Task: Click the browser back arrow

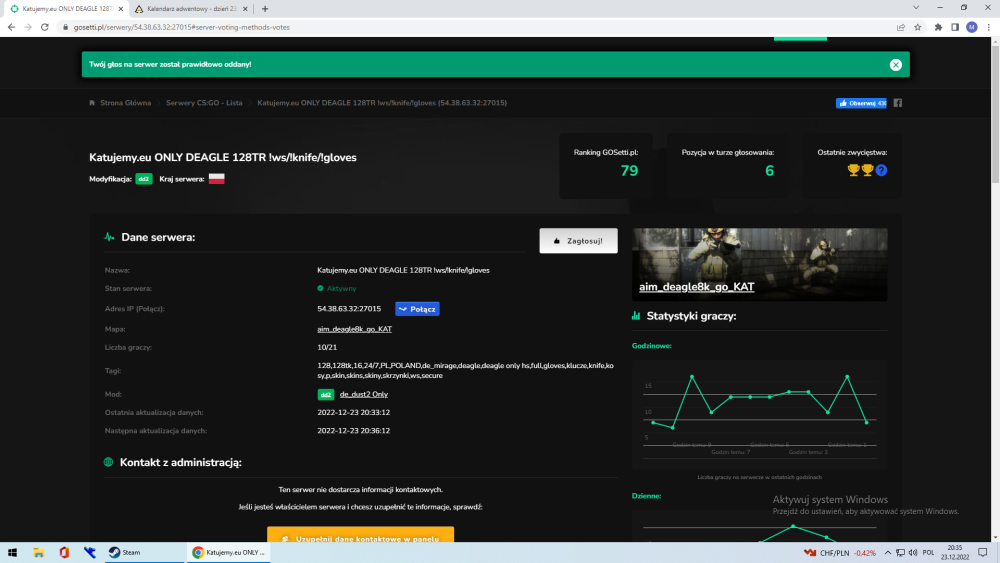Action: click(11, 27)
